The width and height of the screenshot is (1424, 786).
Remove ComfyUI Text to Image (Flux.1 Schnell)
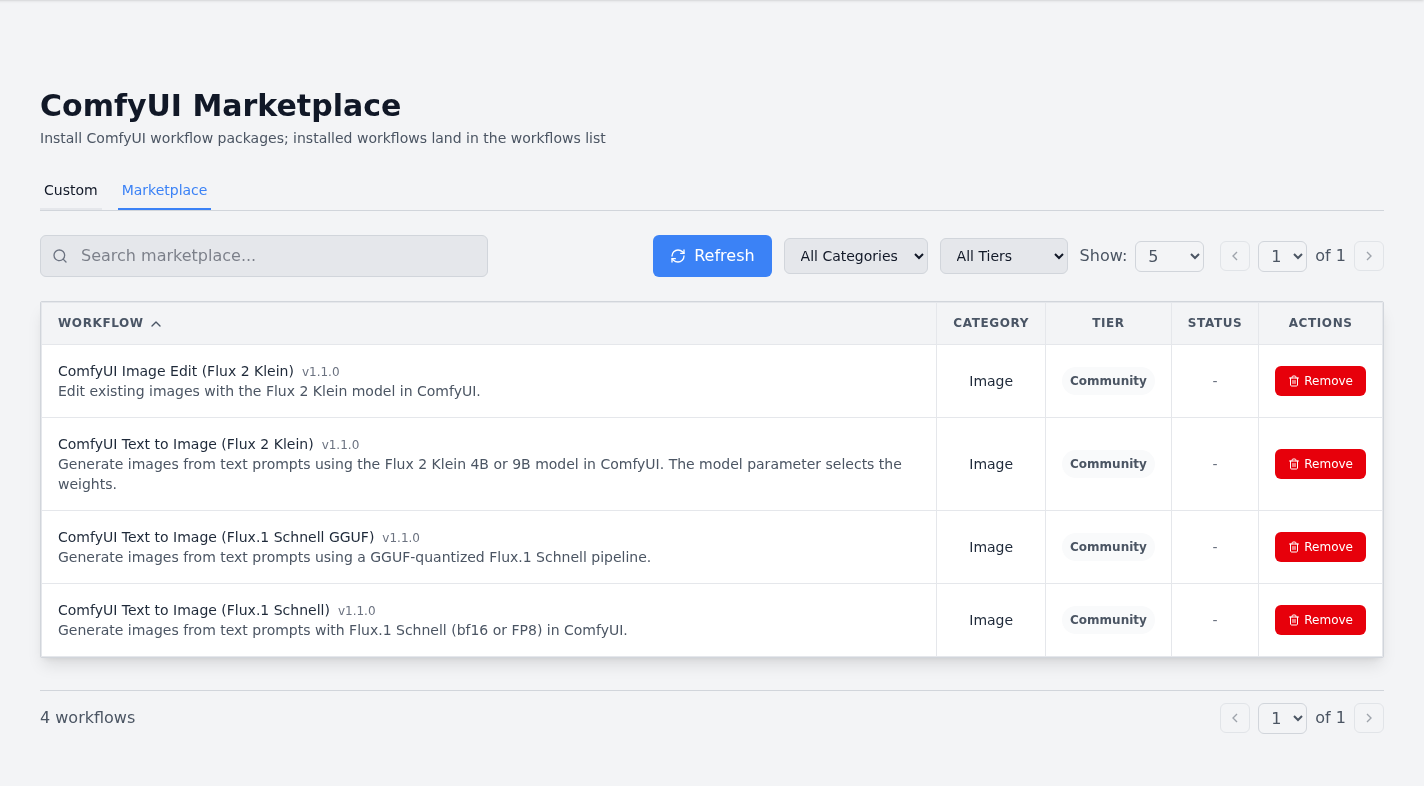1320,620
